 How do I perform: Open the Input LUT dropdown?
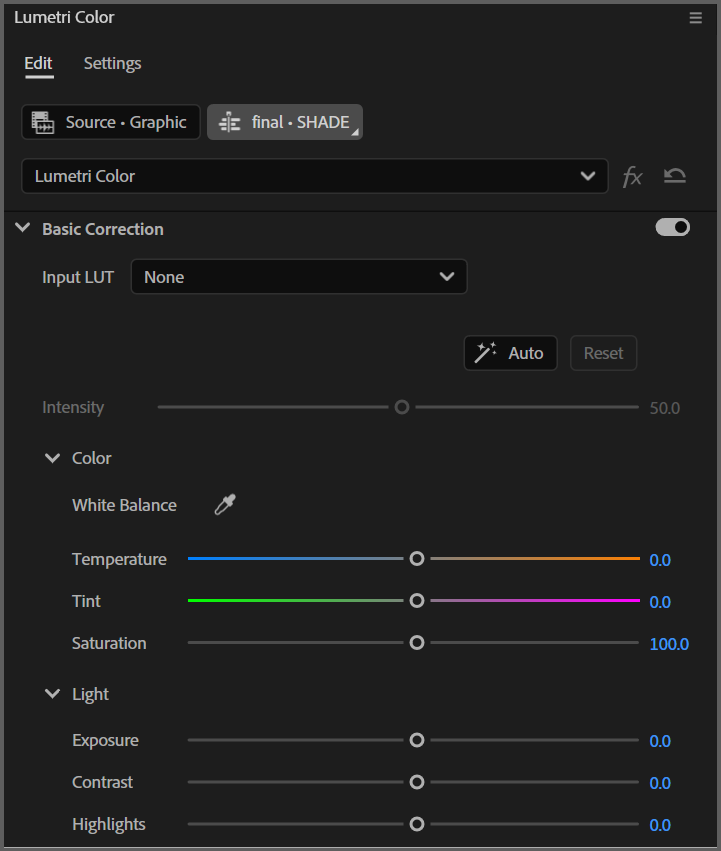tap(299, 277)
